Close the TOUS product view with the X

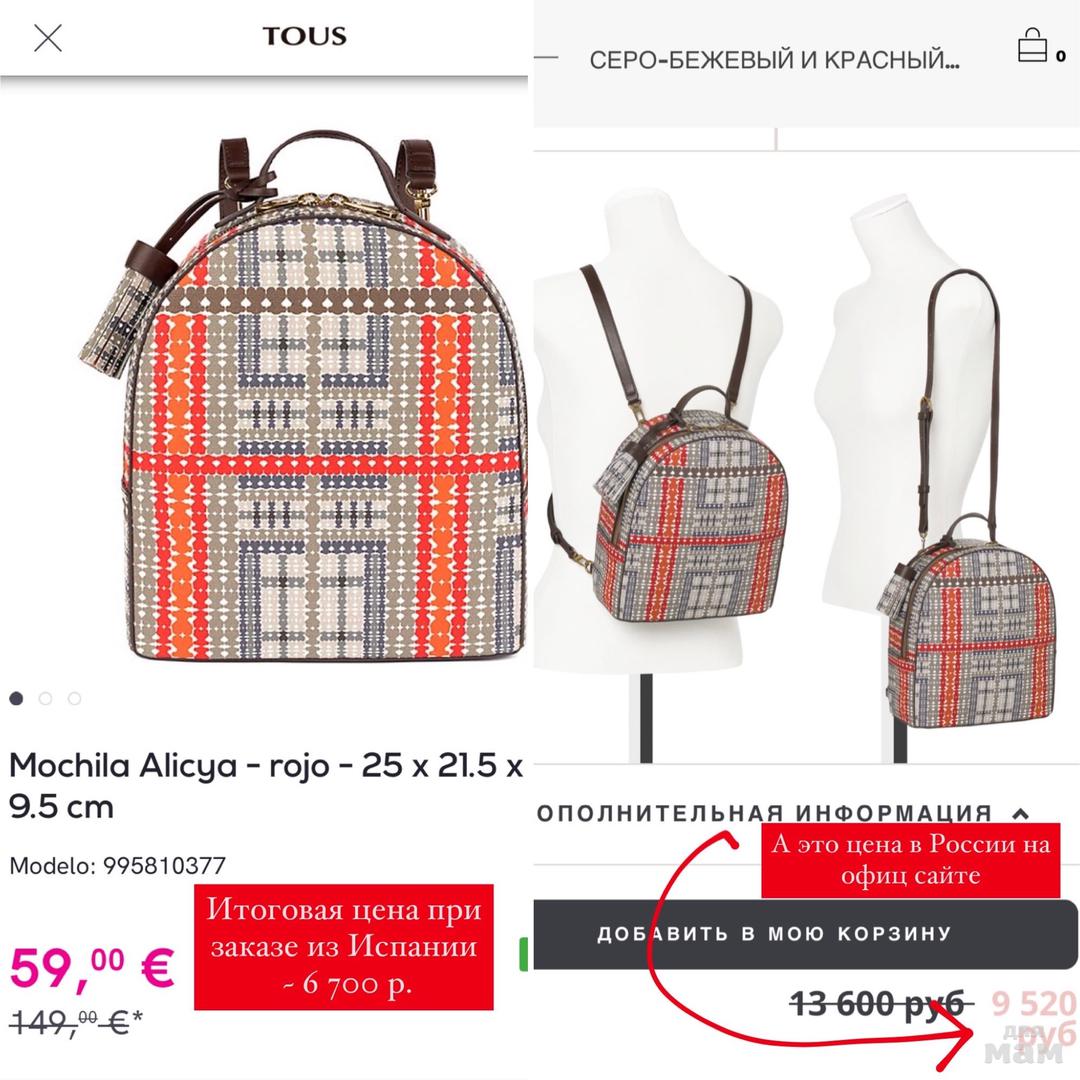pyautogui.click(x=48, y=38)
